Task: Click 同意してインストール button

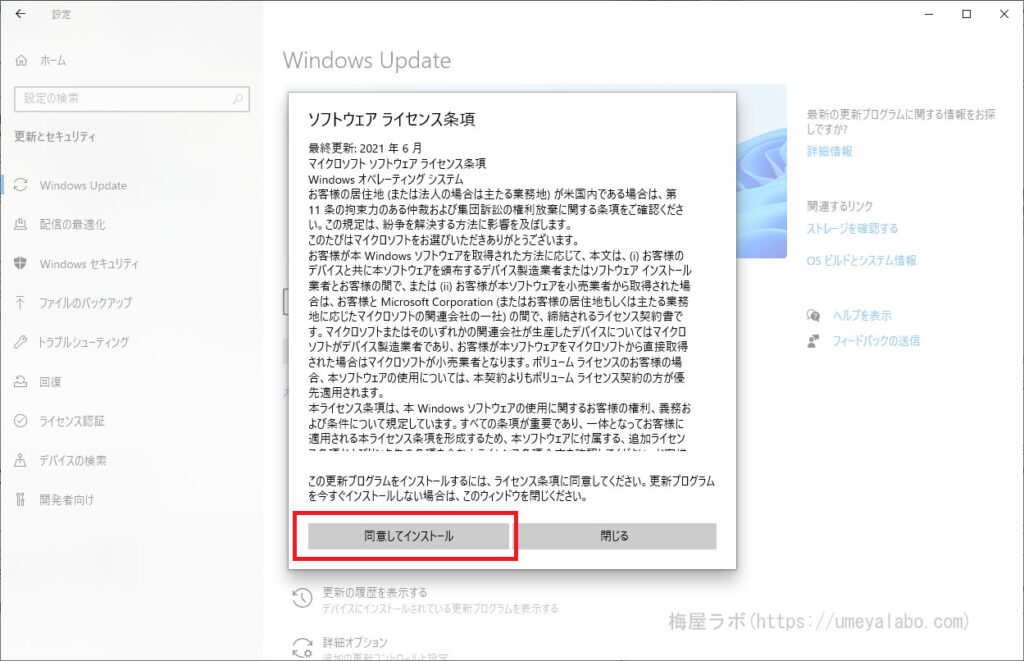Action: tap(409, 536)
